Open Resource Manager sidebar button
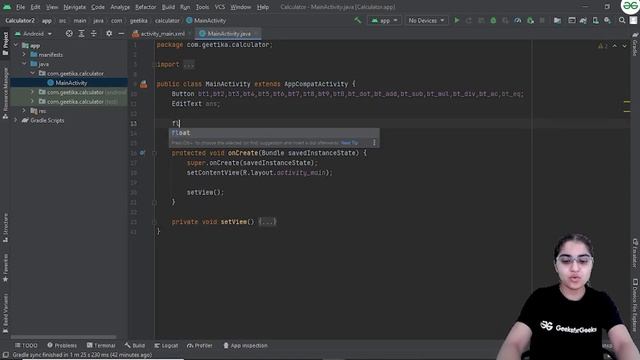The height and width of the screenshot is (360, 640). [x=5, y=93]
